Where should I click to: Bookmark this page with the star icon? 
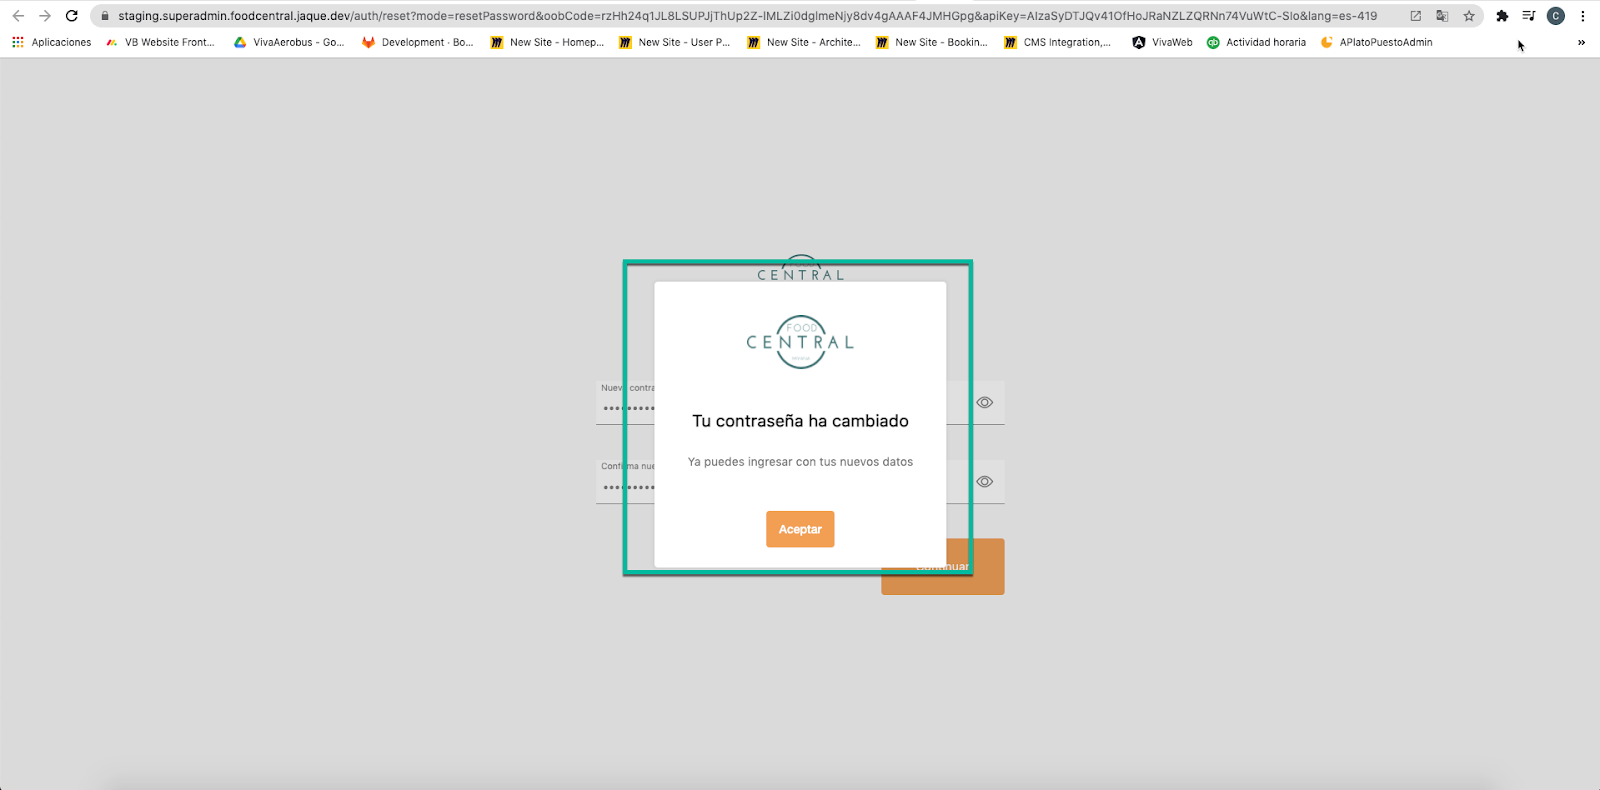point(1469,16)
